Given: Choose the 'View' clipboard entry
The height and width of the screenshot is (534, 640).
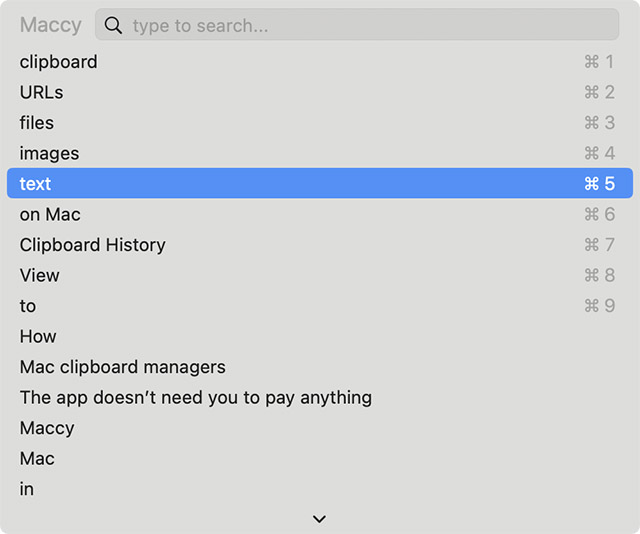Looking at the screenshot, I should click(40, 276).
